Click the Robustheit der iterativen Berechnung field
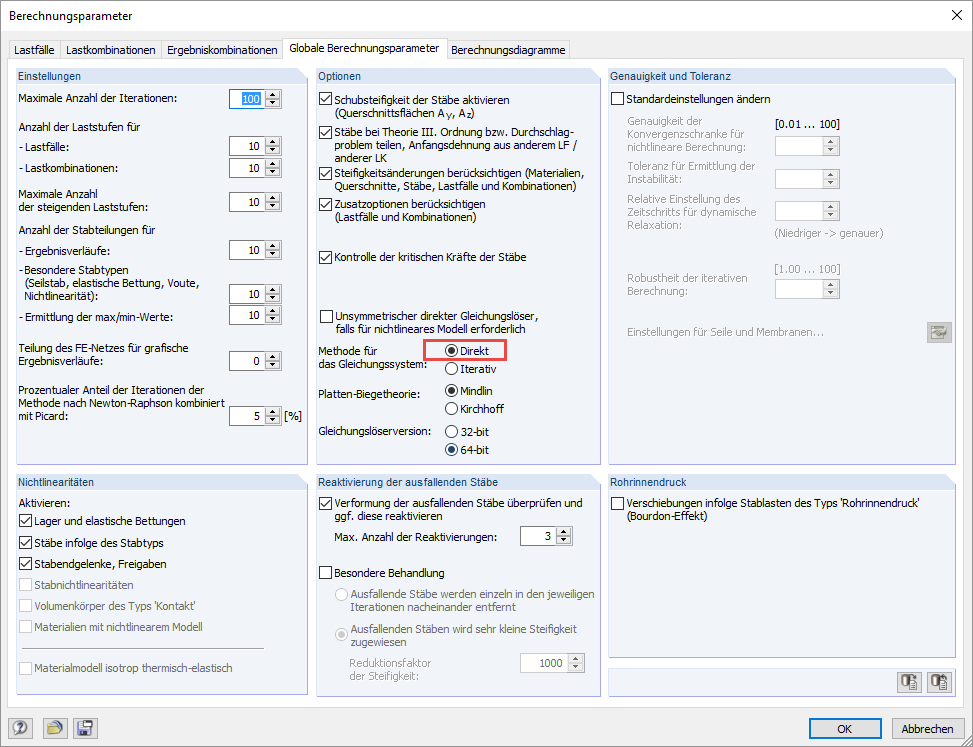Image resolution: width=973 pixels, height=747 pixels. pos(799,289)
